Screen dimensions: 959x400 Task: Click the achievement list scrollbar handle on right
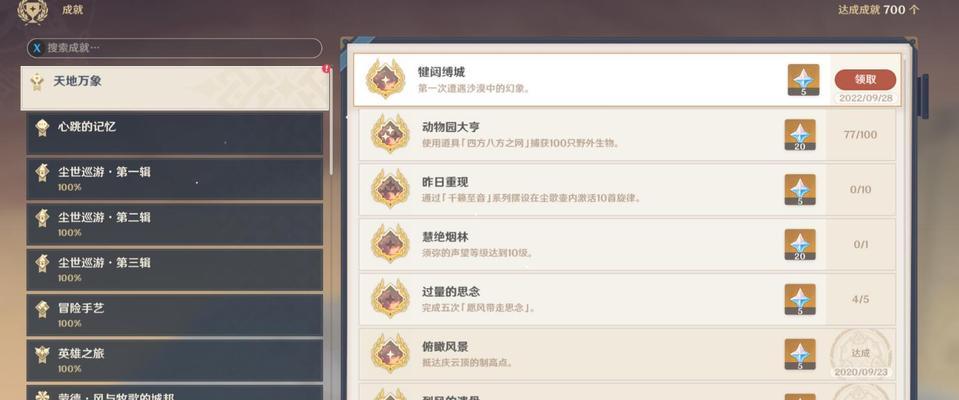(x=924, y=97)
